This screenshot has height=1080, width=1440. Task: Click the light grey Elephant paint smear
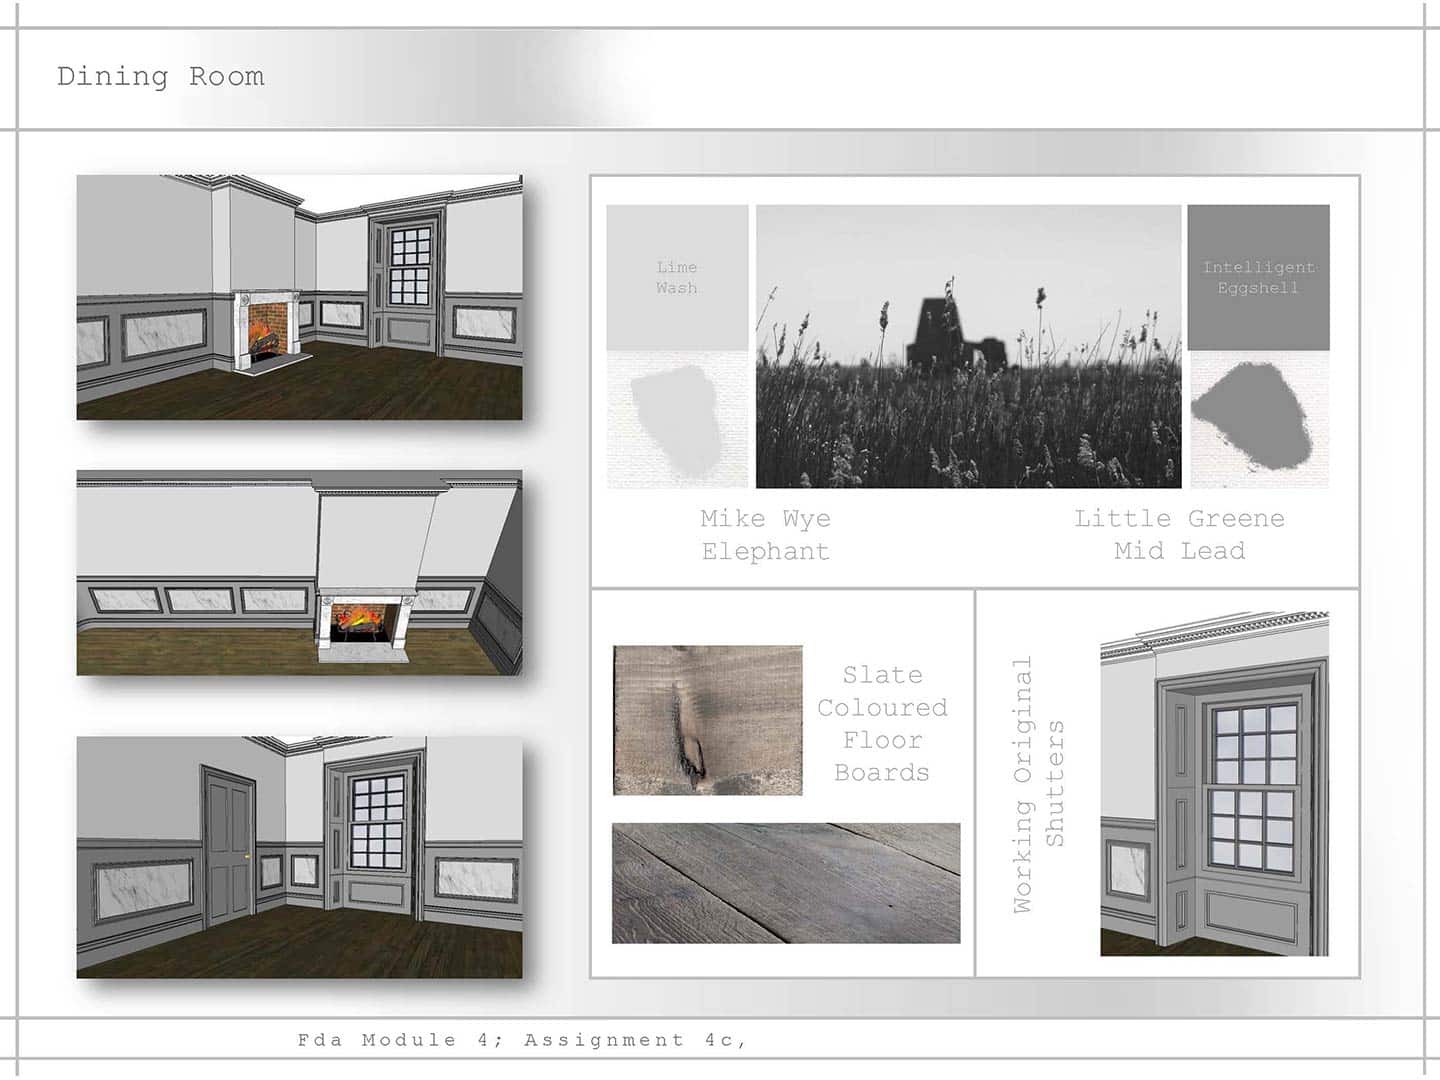676,417
